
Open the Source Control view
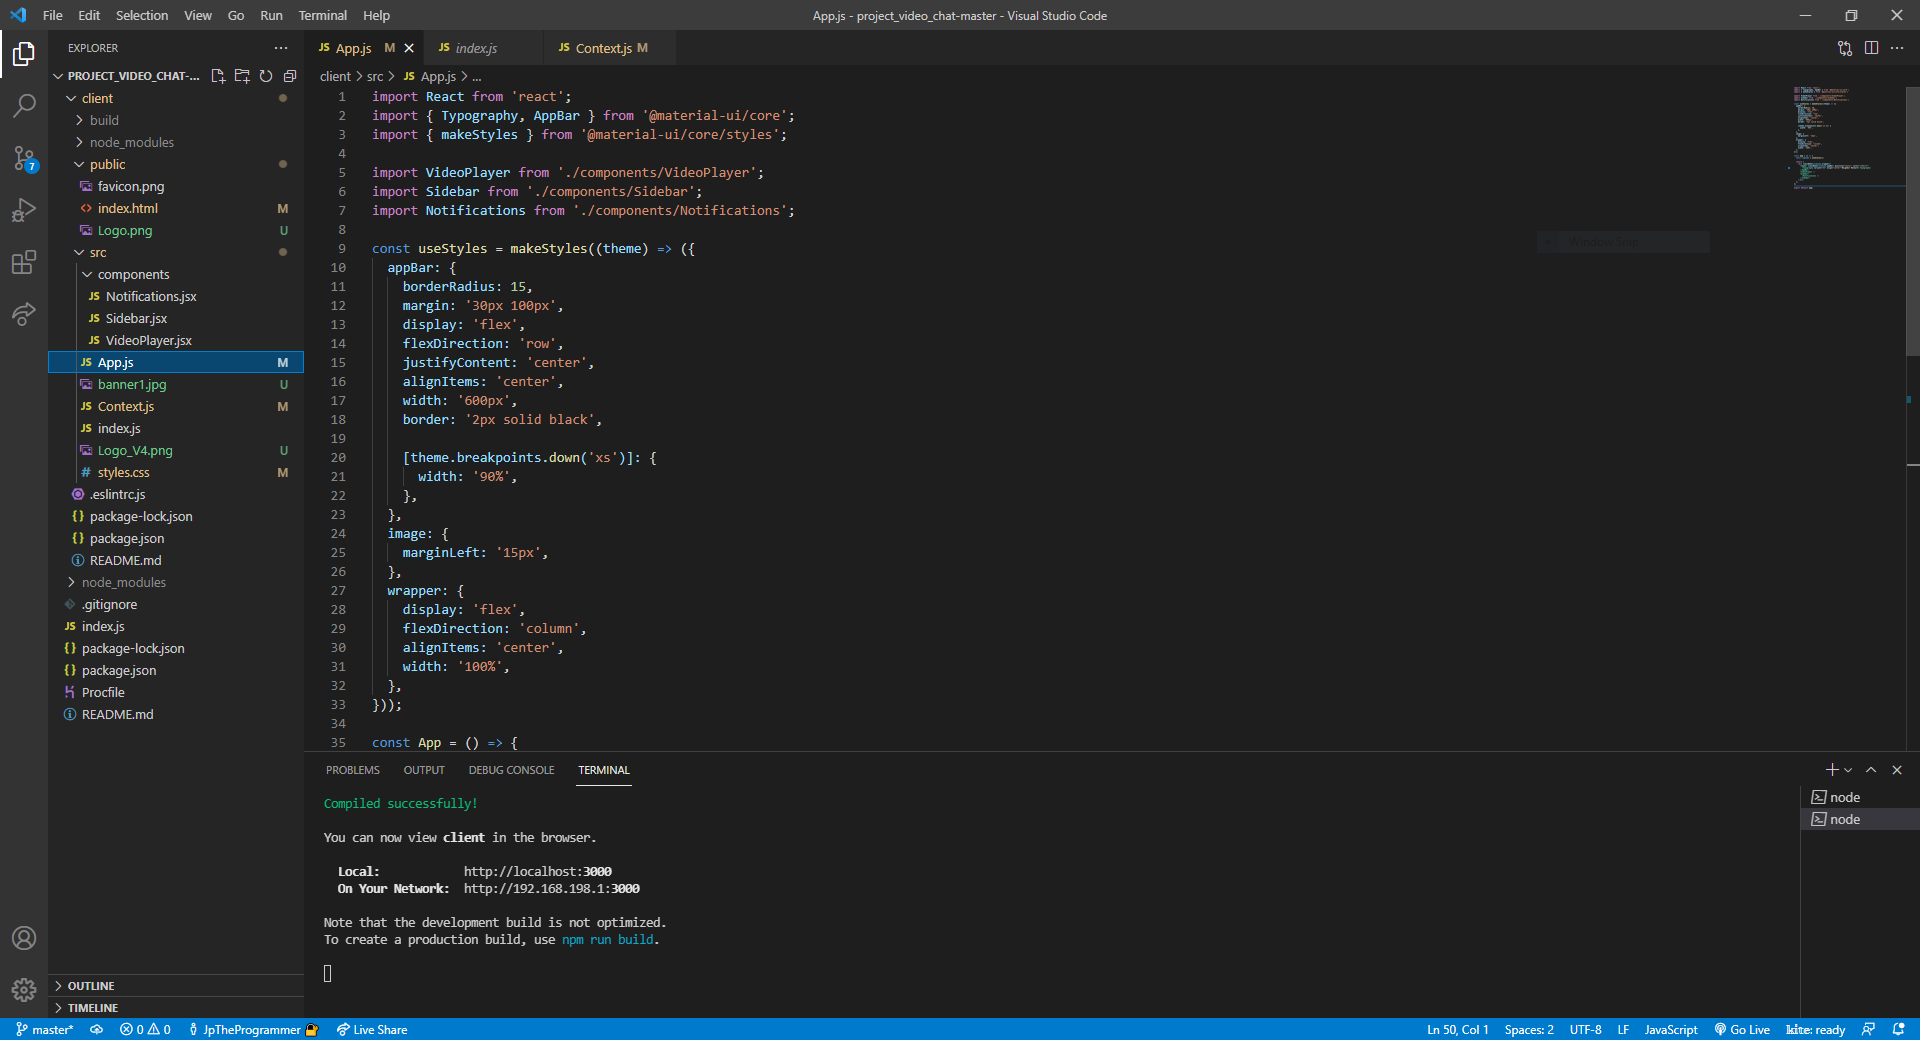tap(24, 158)
